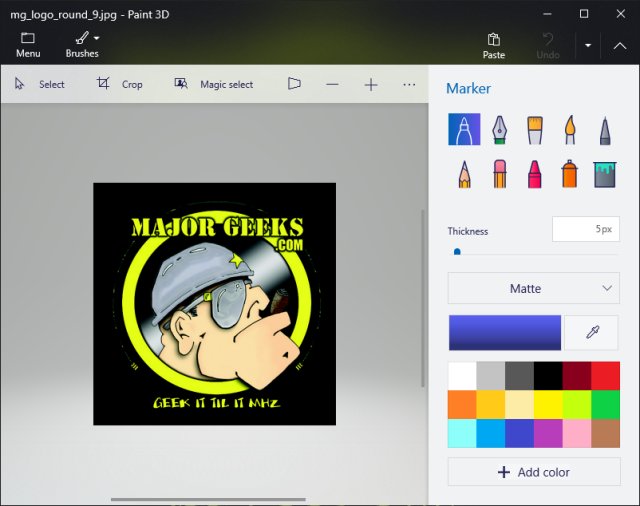Maximize the Paint 3D window
Image resolution: width=640 pixels, height=506 pixels.
pyautogui.click(x=584, y=14)
